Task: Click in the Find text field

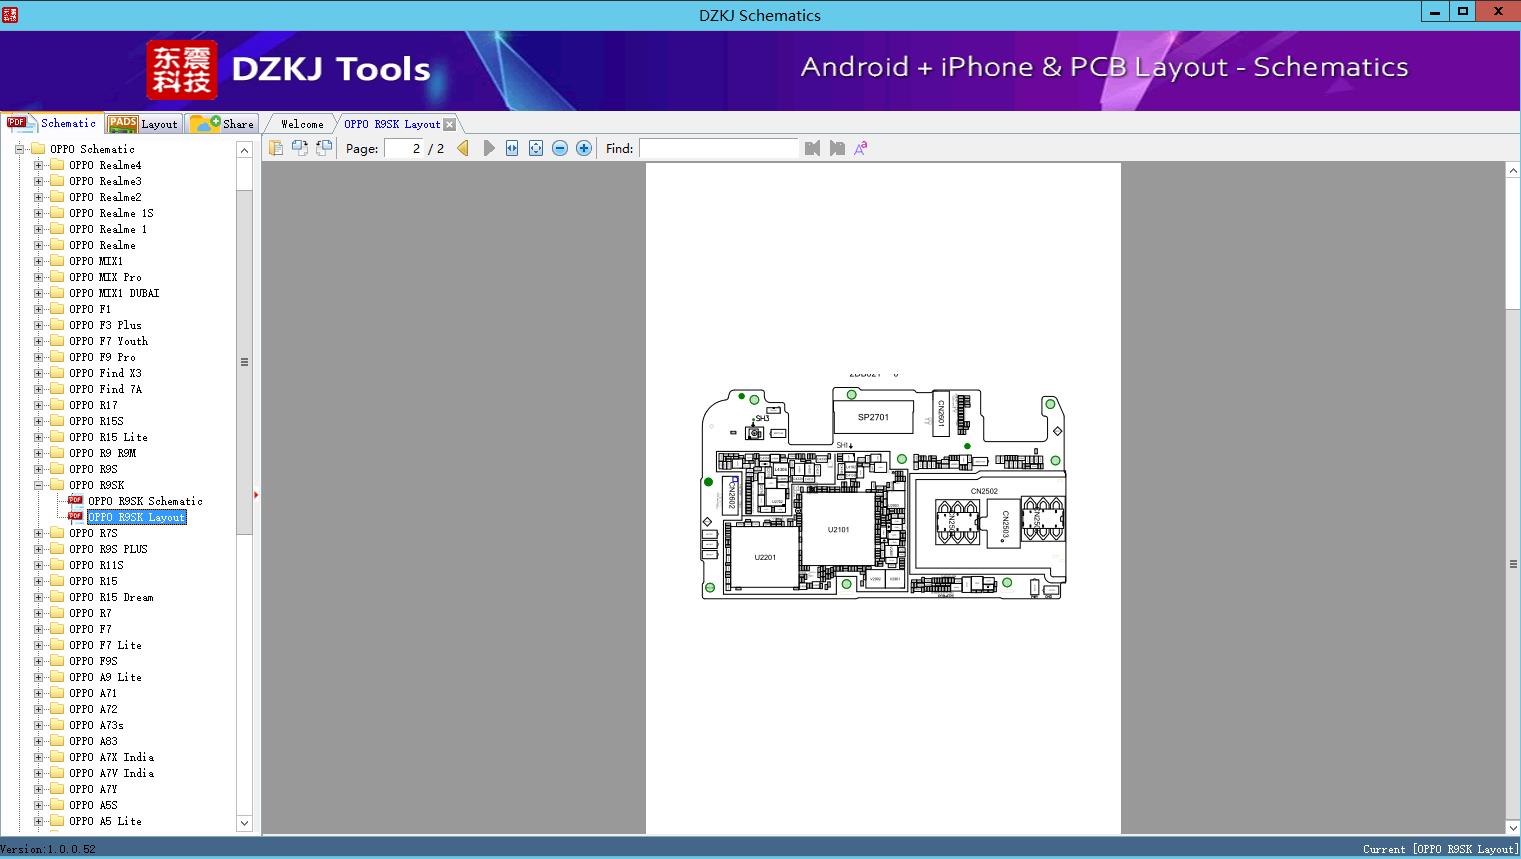Action: 718,148
